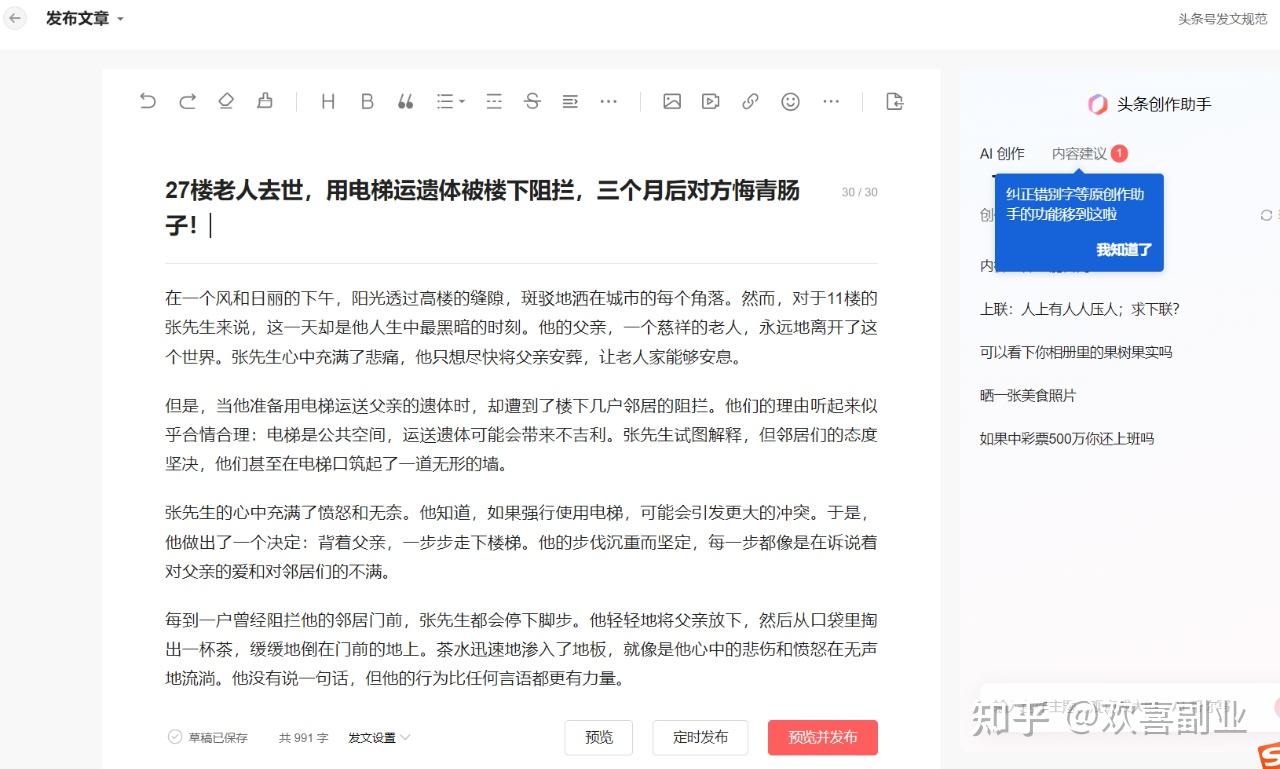Undo the last edit
This screenshot has height=769, width=1280.
click(x=148, y=101)
